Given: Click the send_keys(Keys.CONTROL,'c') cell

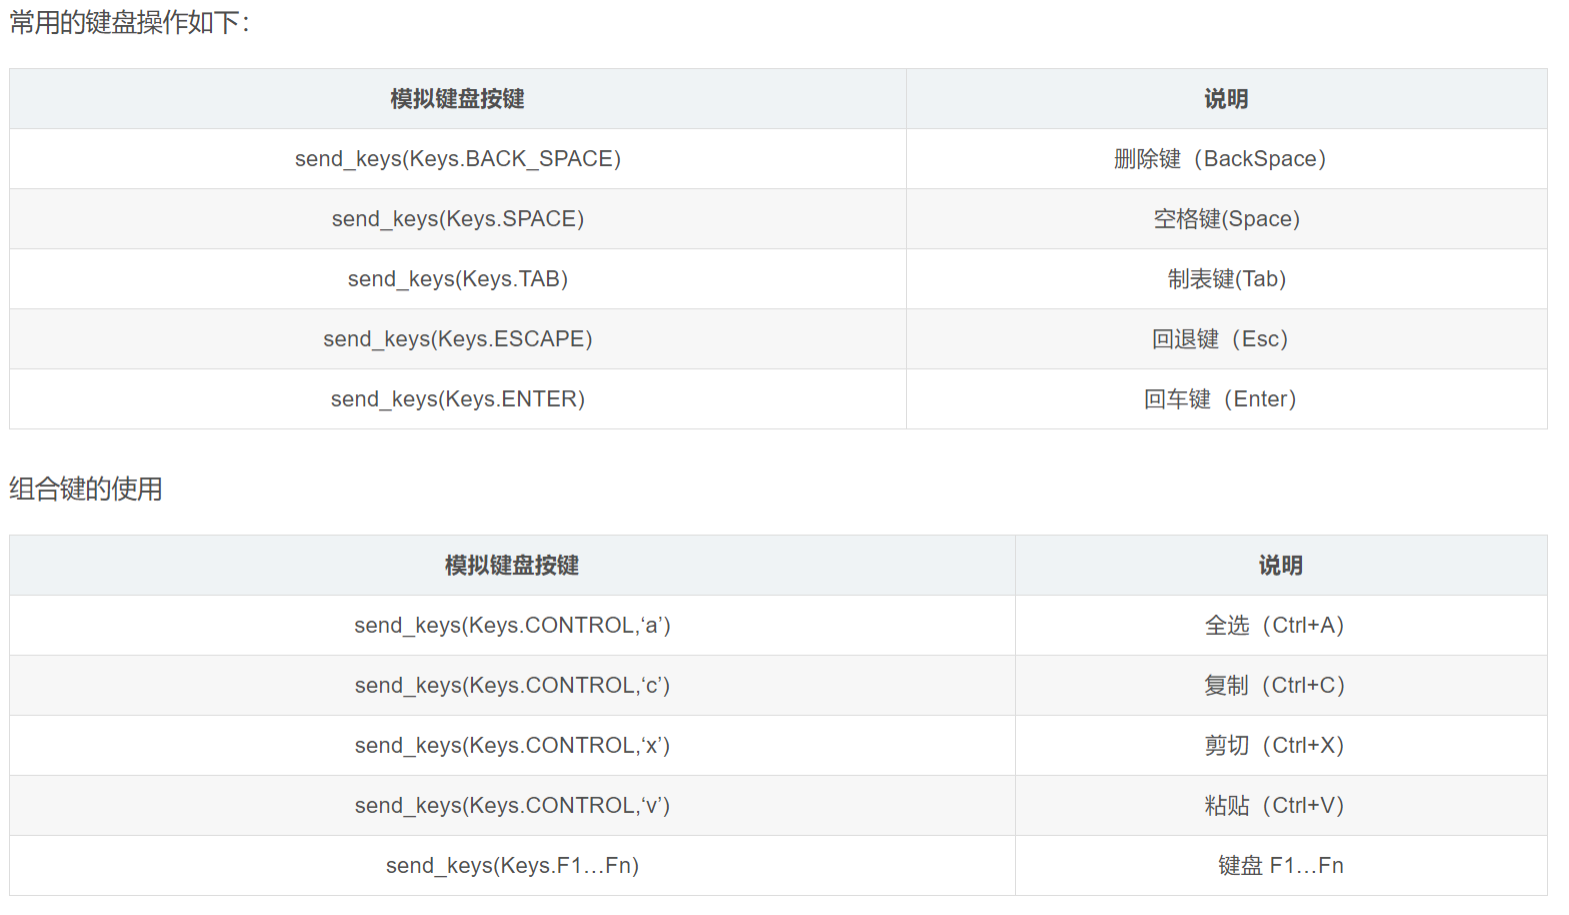Looking at the screenshot, I should [512, 685].
